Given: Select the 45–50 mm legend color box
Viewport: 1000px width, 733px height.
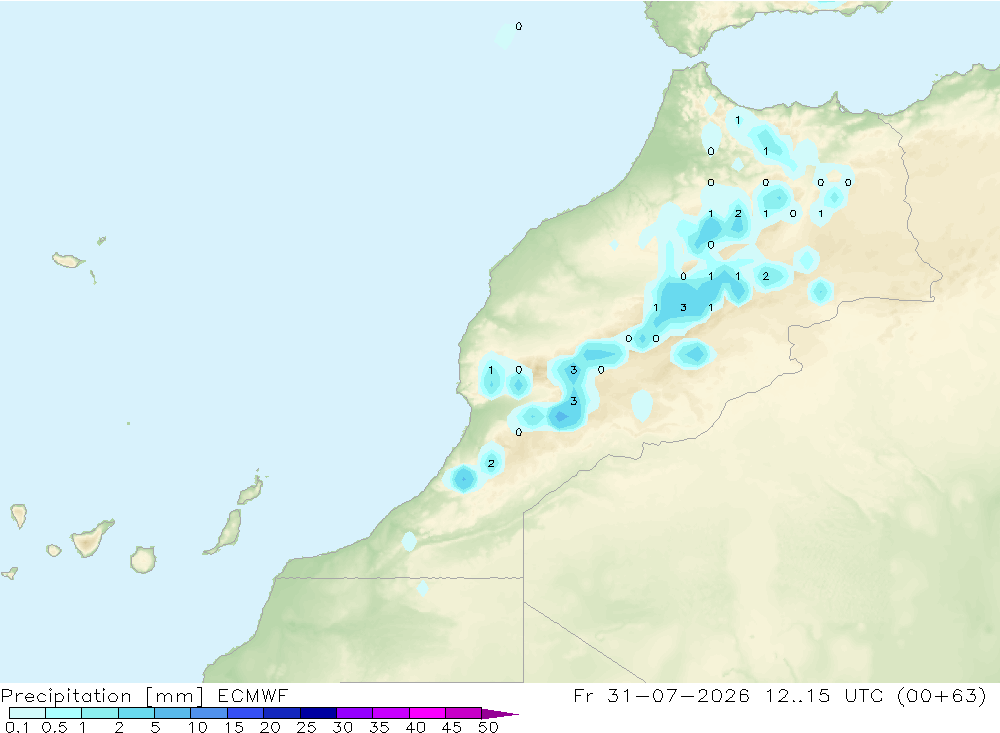Looking at the screenshot, I should point(464,713).
